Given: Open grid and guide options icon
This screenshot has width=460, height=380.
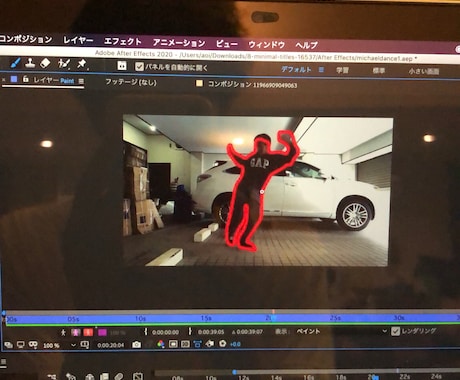Looking at the screenshot, I should 85,345.
